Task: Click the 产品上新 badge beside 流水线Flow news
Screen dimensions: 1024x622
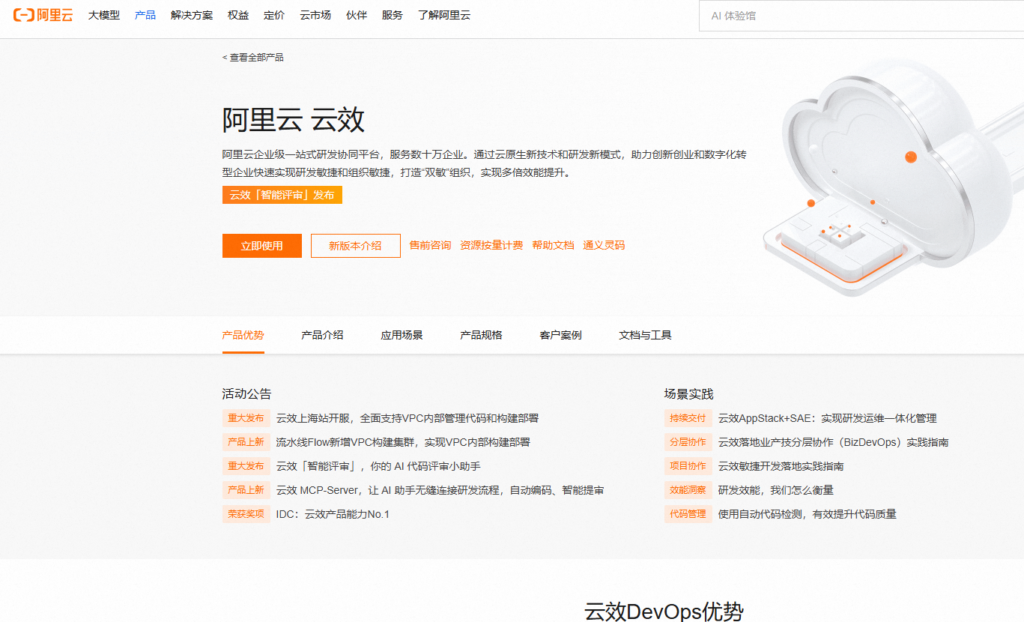Action: point(246,442)
